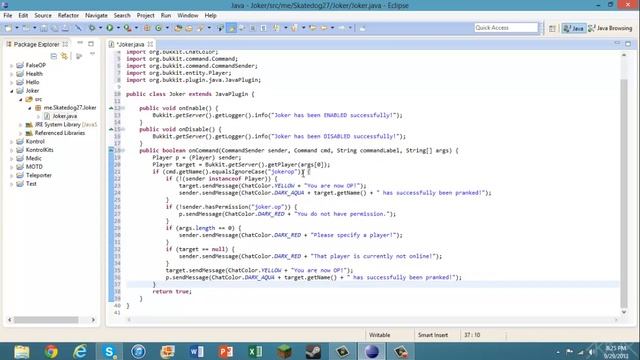
Task: Click the Open Task toolbar icon
Action: coord(189,28)
